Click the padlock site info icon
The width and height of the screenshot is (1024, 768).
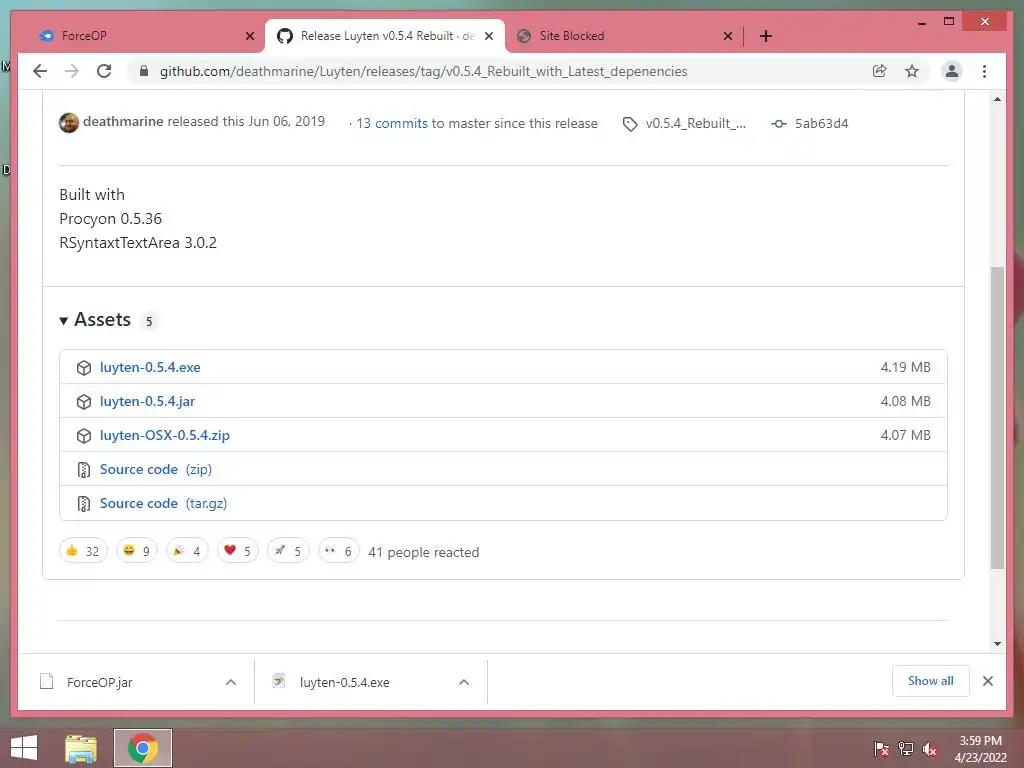coord(144,71)
